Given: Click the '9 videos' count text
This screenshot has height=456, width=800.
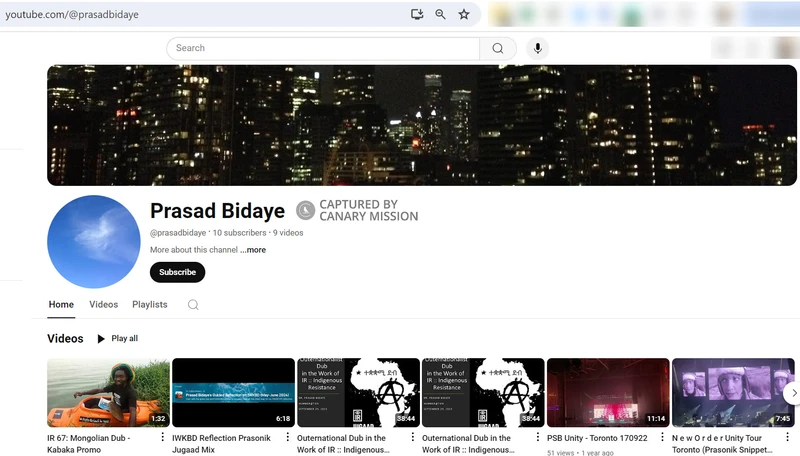Looking at the screenshot, I should [x=288, y=233].
